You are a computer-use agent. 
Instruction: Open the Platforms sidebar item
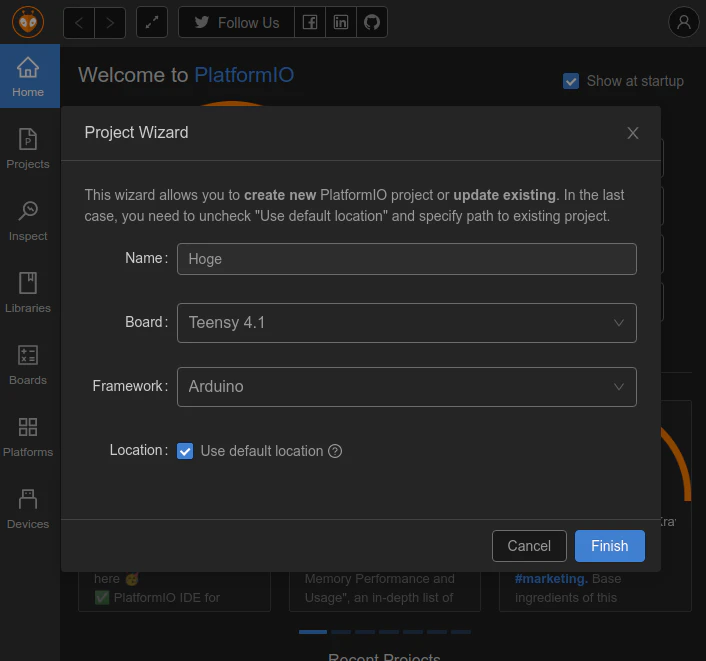click(x=28, y=437)
